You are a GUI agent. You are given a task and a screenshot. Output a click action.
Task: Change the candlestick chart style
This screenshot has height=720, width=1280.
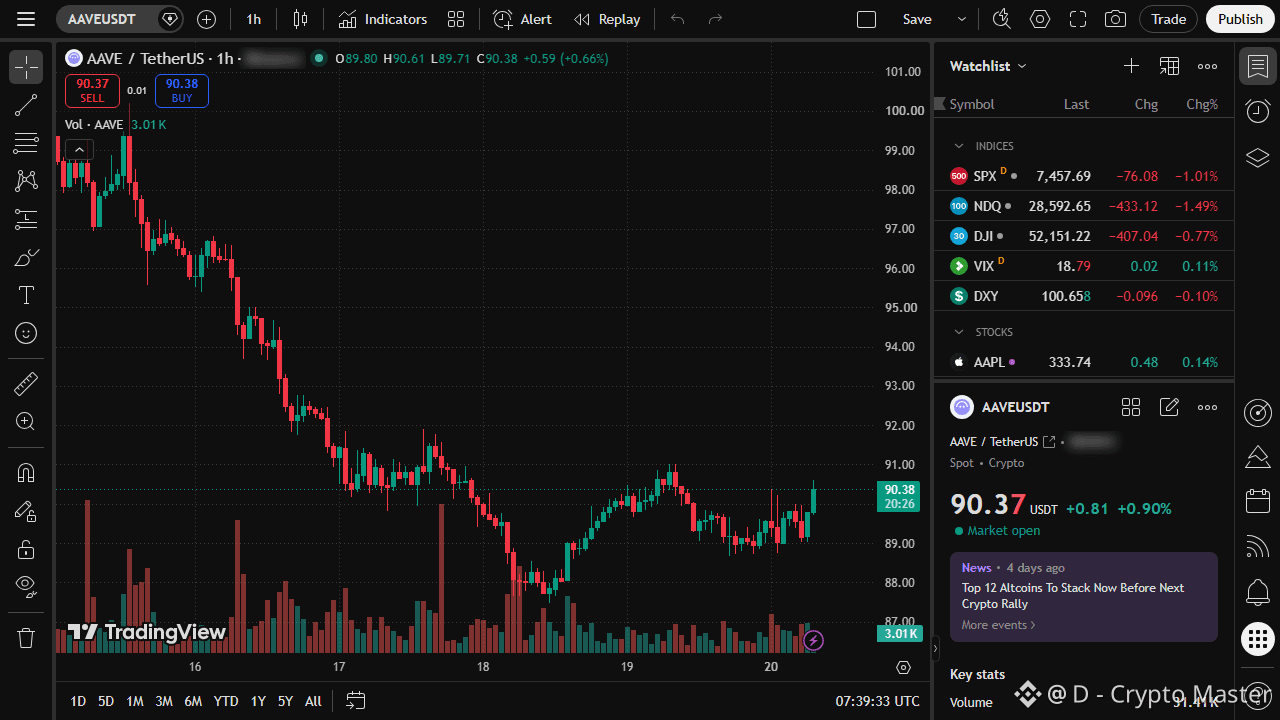(x=300, y=19)
